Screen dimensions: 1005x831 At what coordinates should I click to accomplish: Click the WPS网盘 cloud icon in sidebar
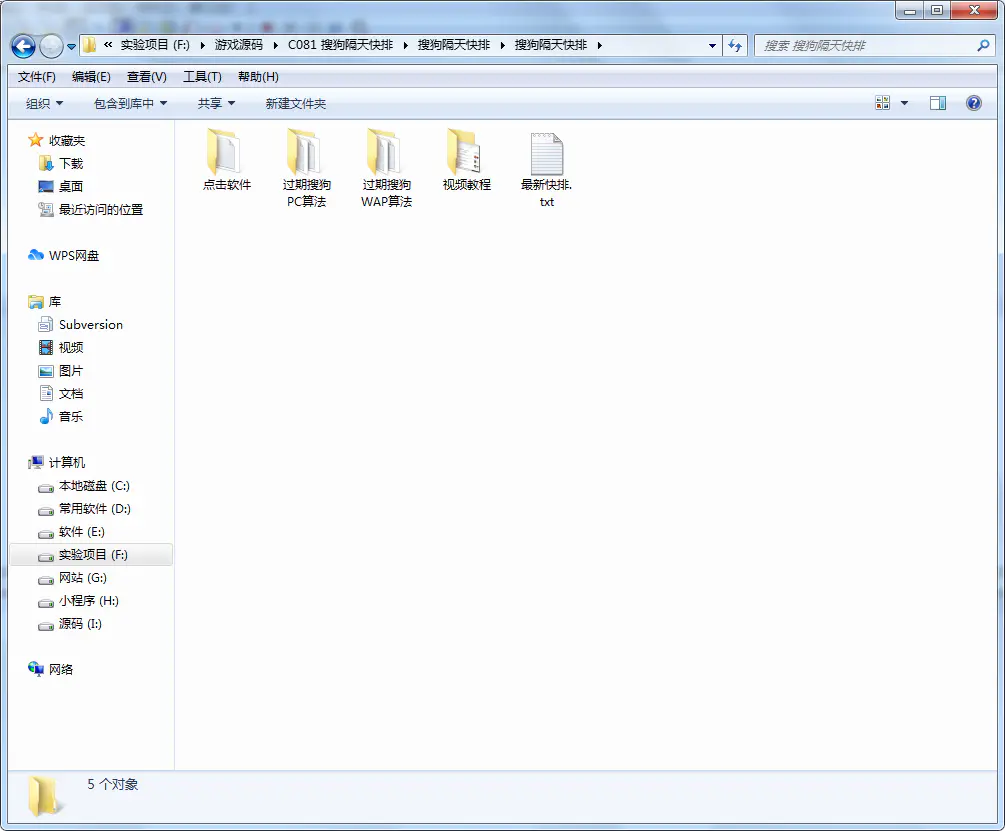36,256
